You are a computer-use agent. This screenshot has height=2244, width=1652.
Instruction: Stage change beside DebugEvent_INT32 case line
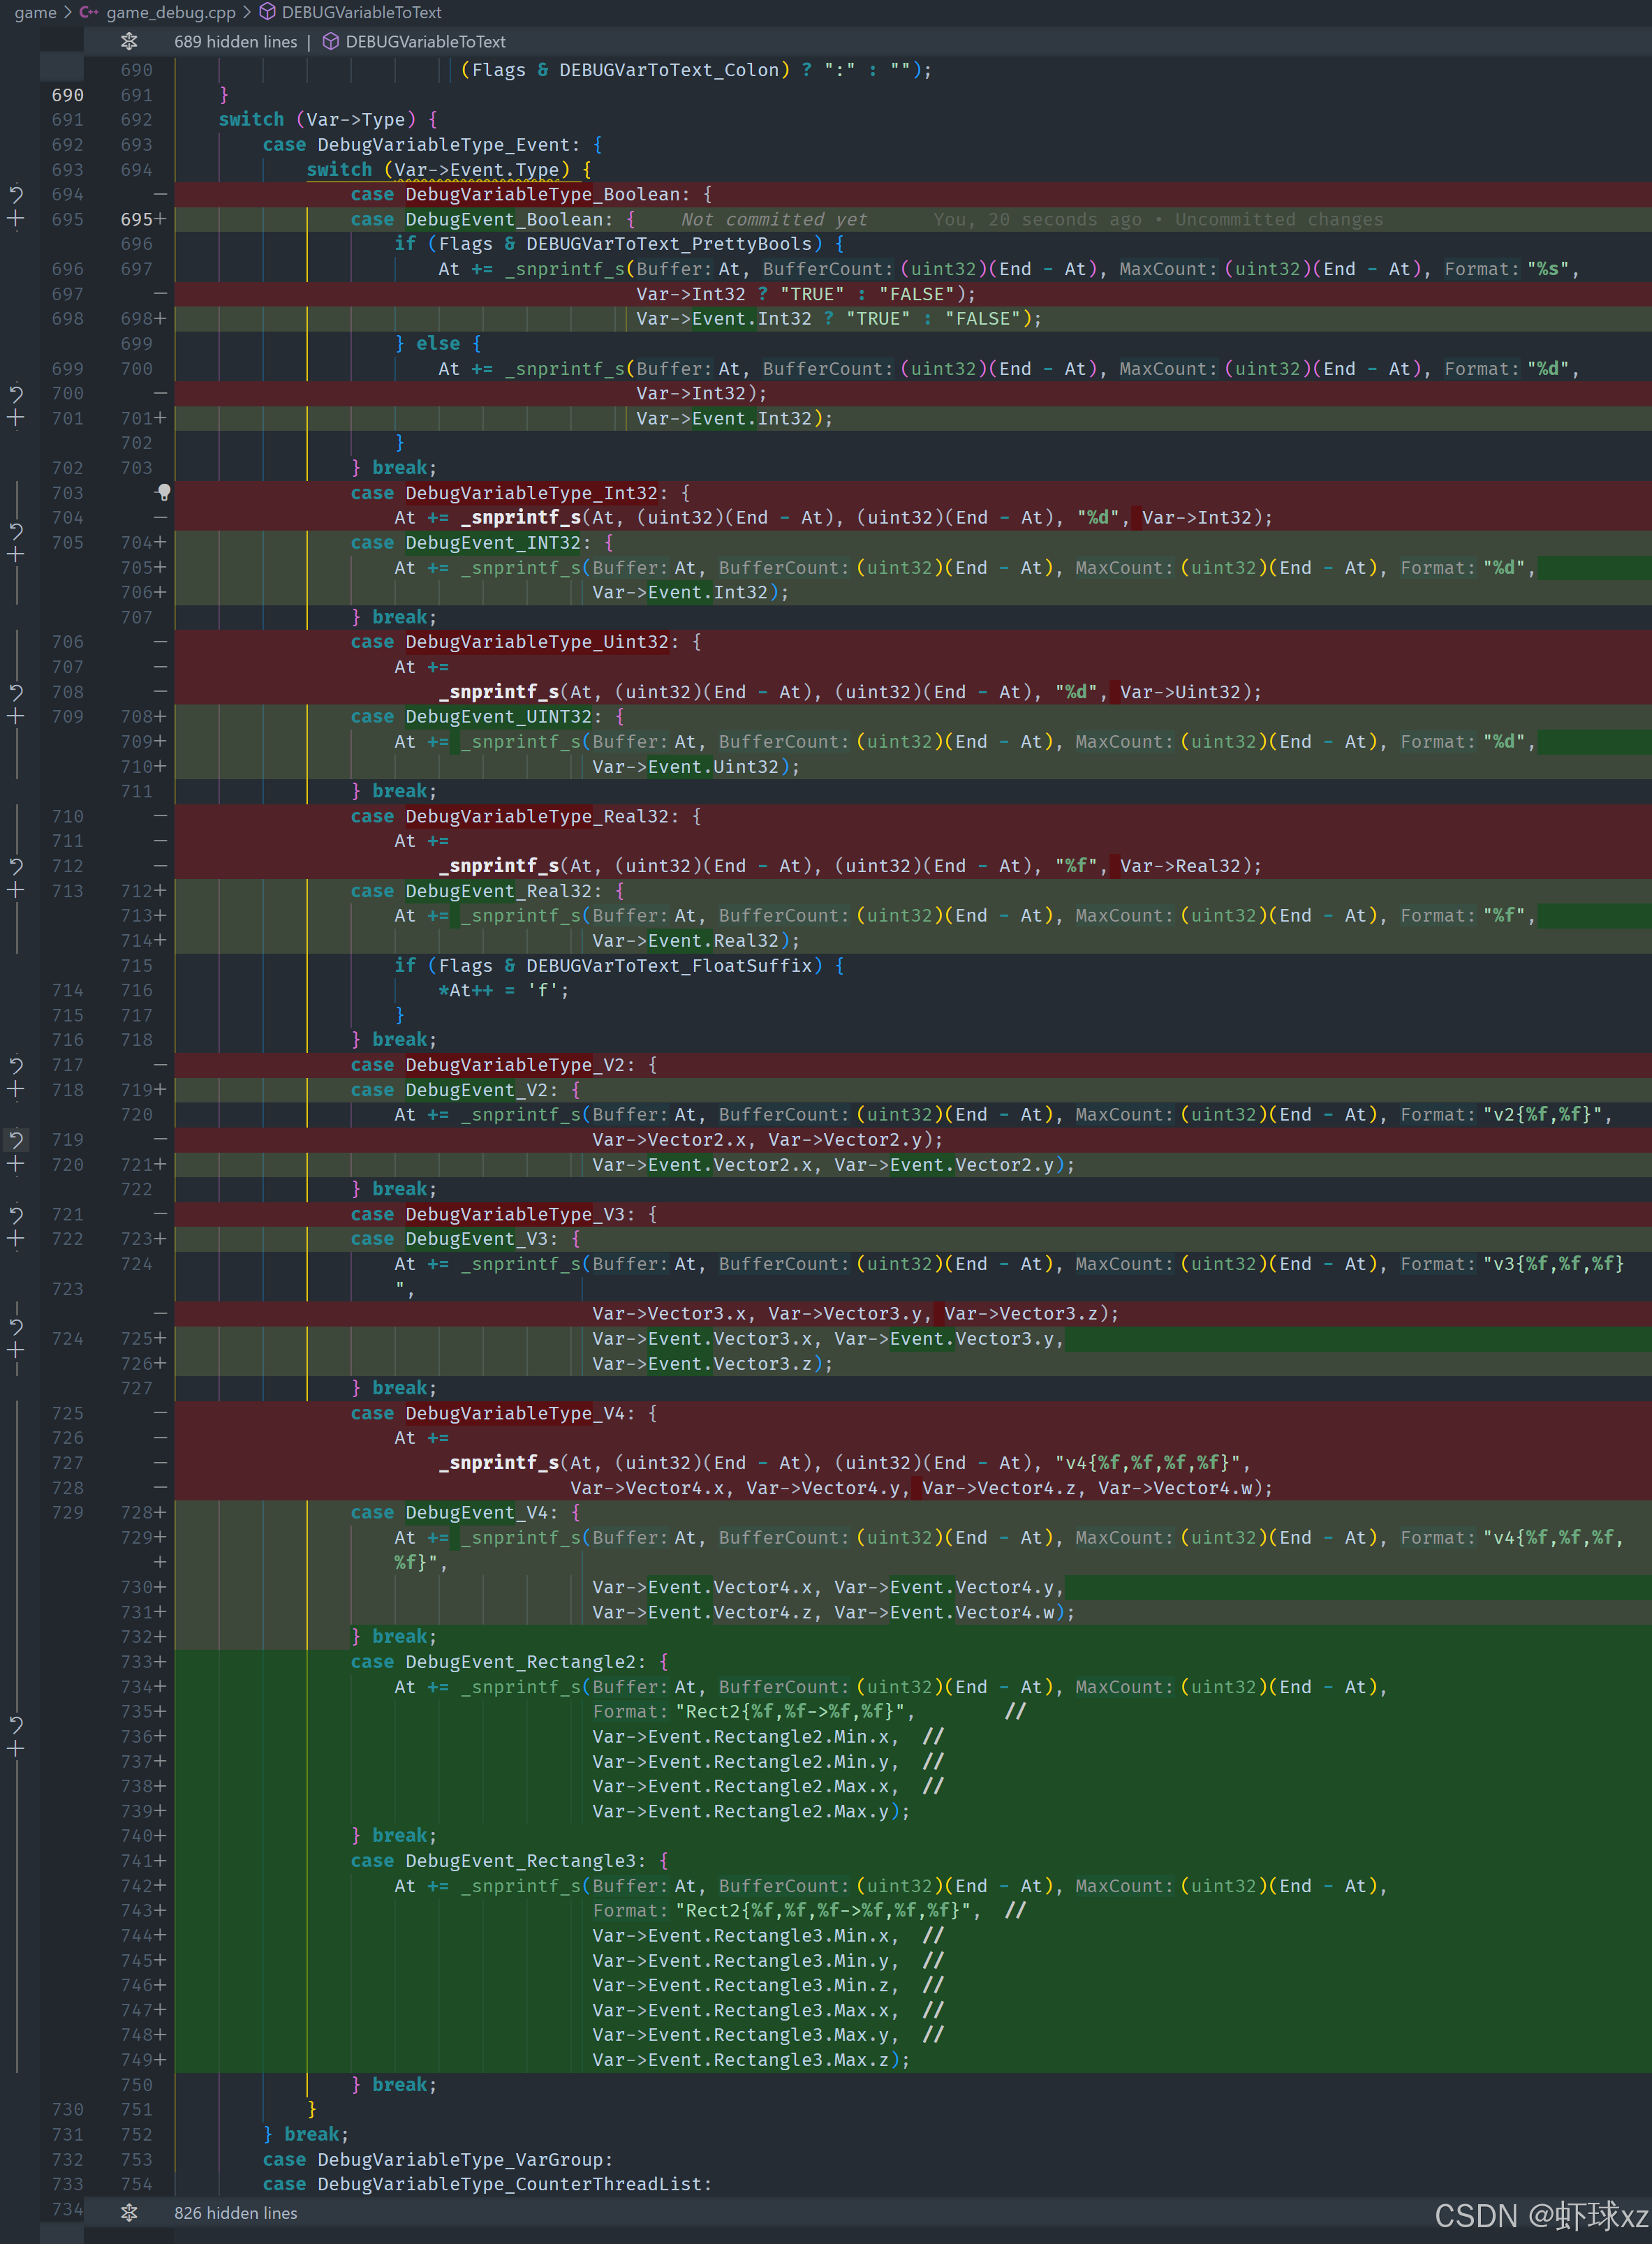[16, 555]
